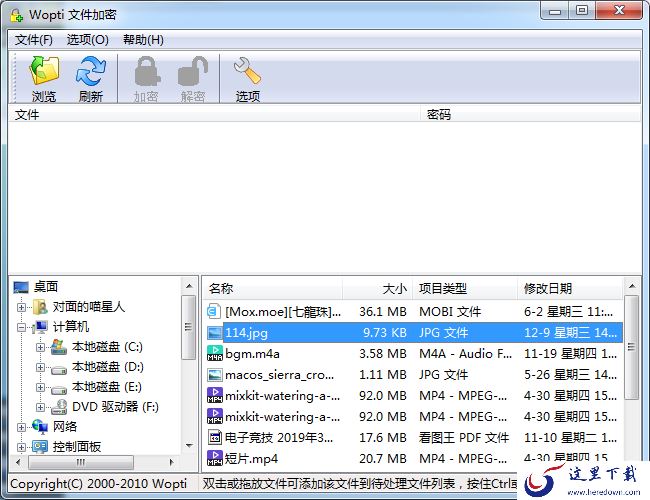Collapse the 计算机 tree node

[x=22, y=328]
